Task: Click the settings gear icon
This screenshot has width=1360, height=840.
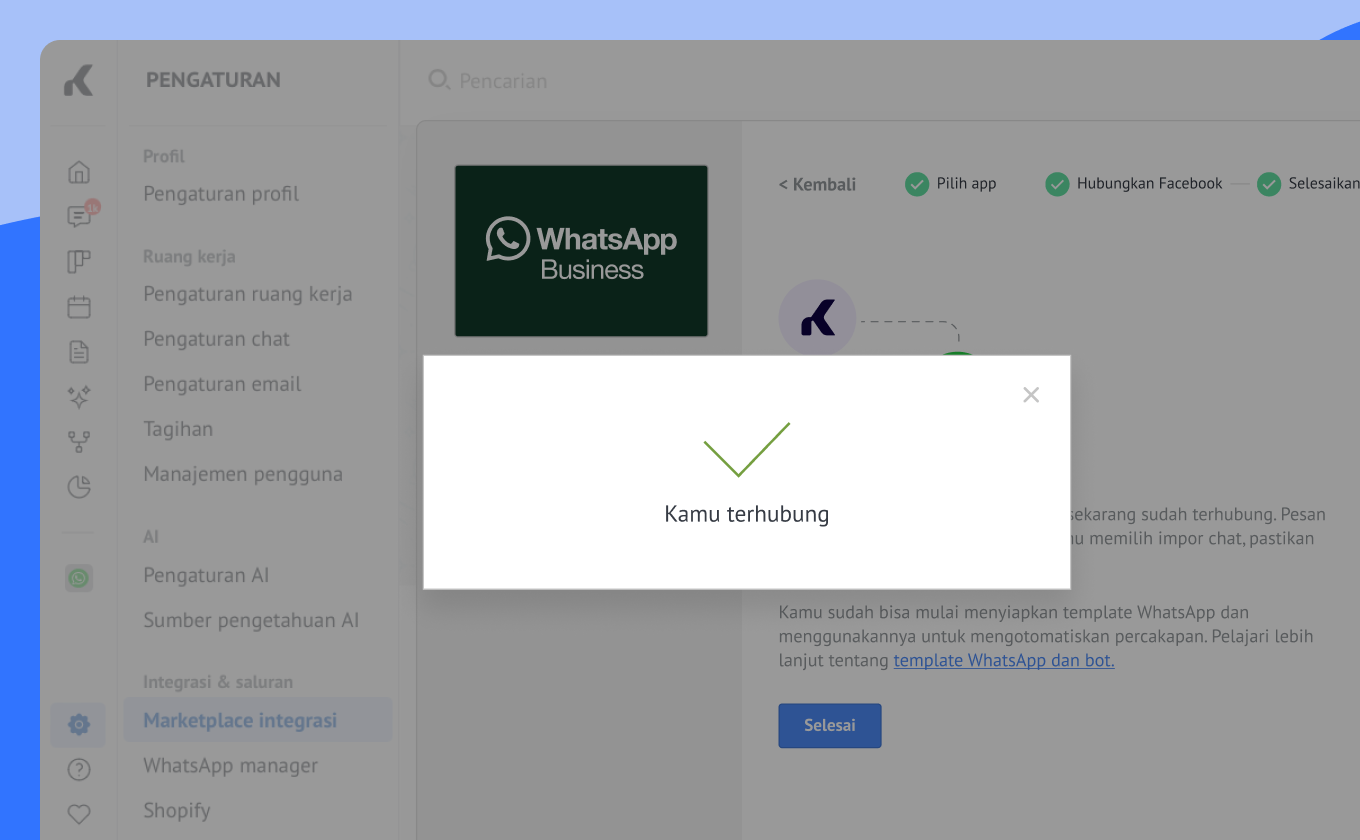Action: [x=79, y=725]
